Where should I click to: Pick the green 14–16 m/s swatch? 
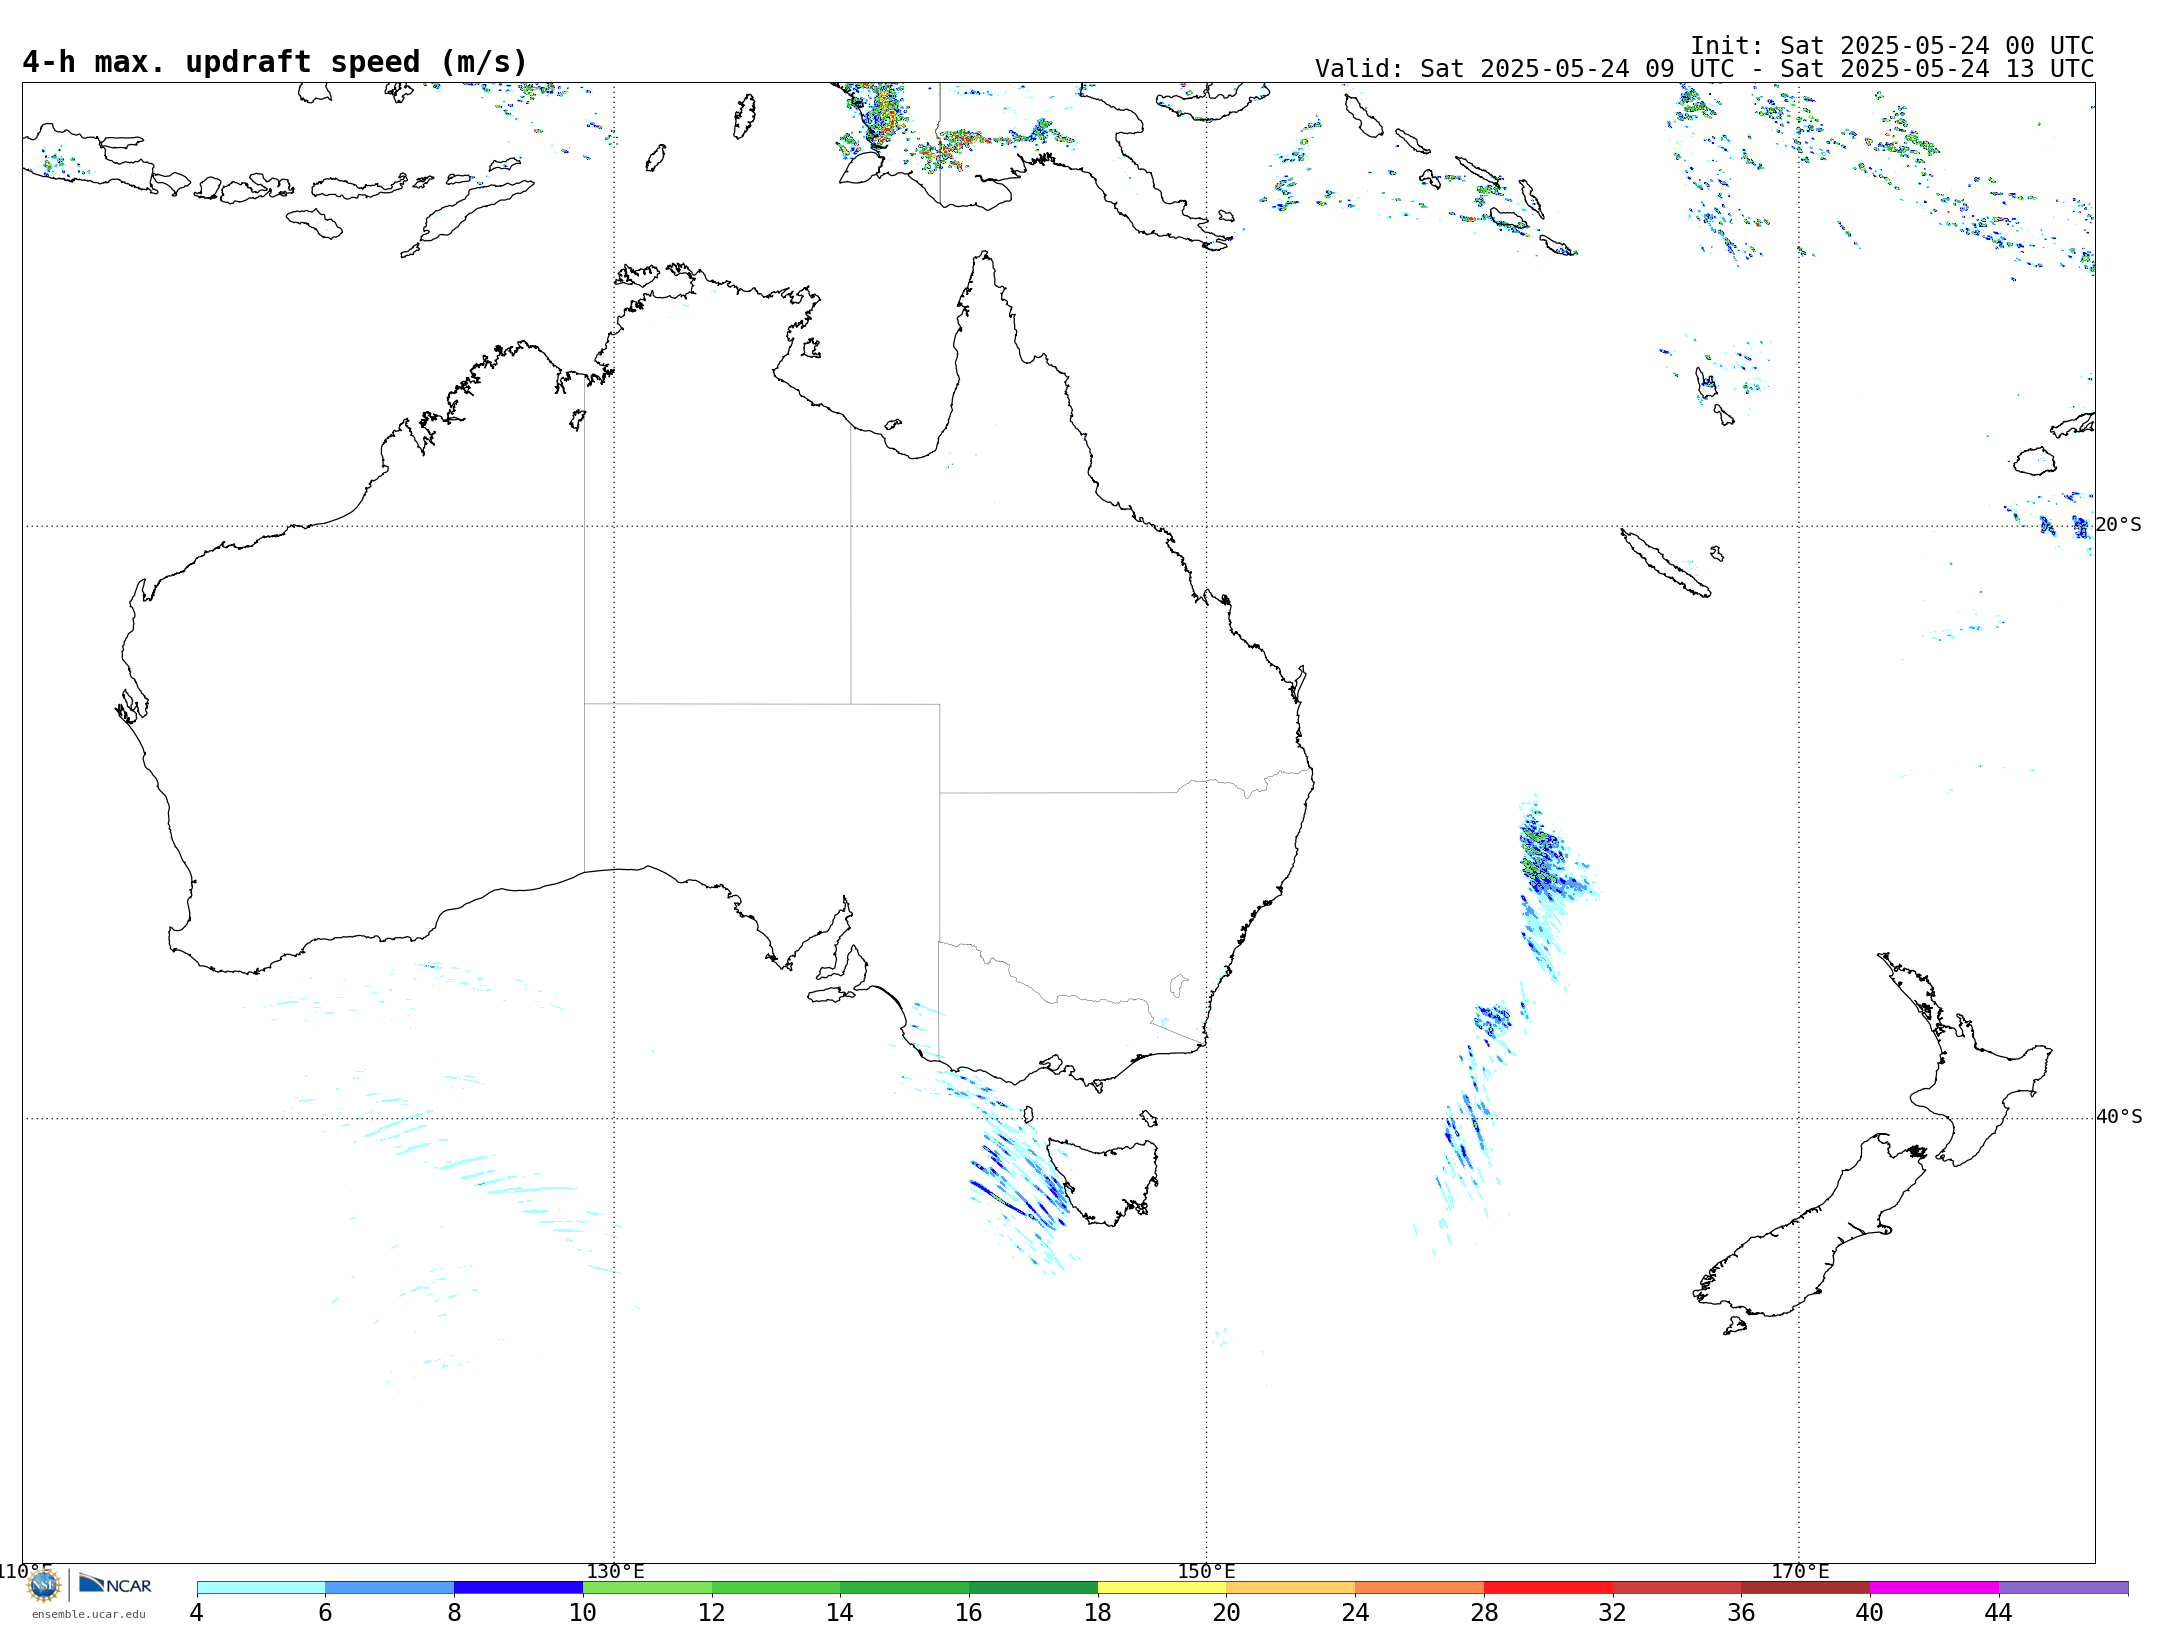pyautogui.click(x=905, y=1588)
